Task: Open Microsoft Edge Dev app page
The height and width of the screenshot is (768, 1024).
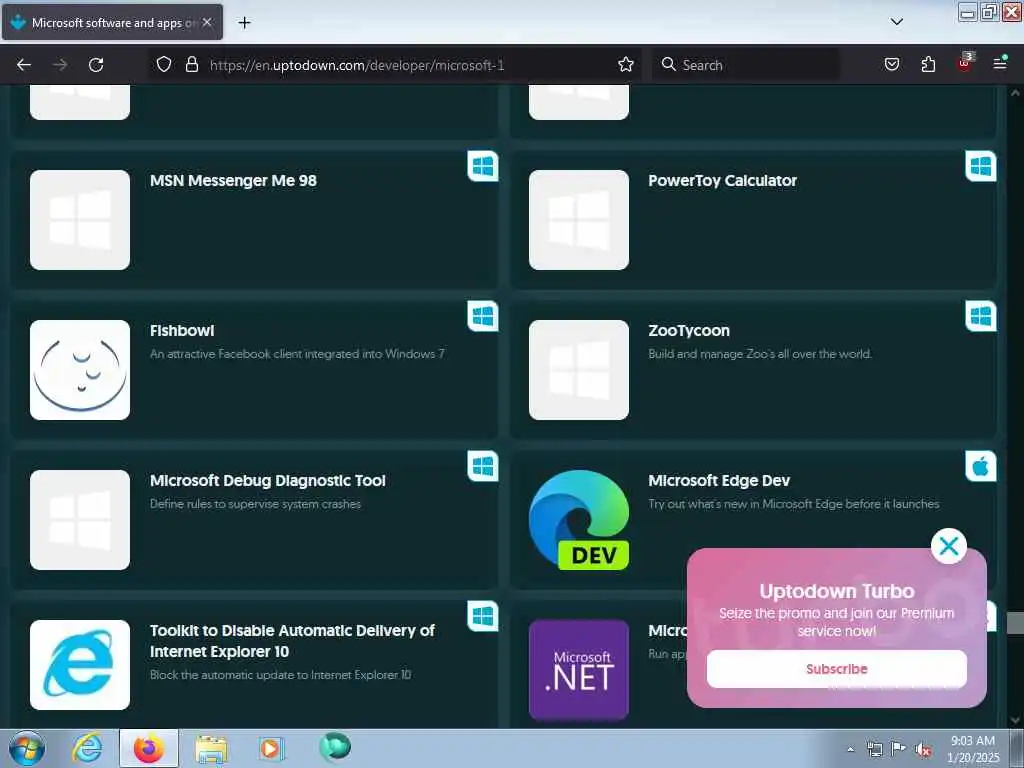Action: [719, 481]
